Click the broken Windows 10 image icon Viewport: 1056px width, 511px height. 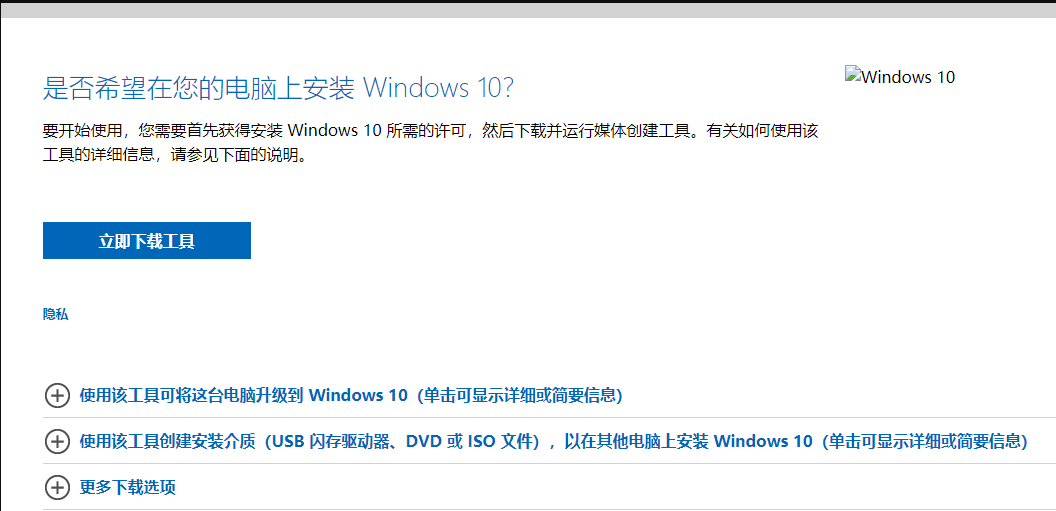853,73
